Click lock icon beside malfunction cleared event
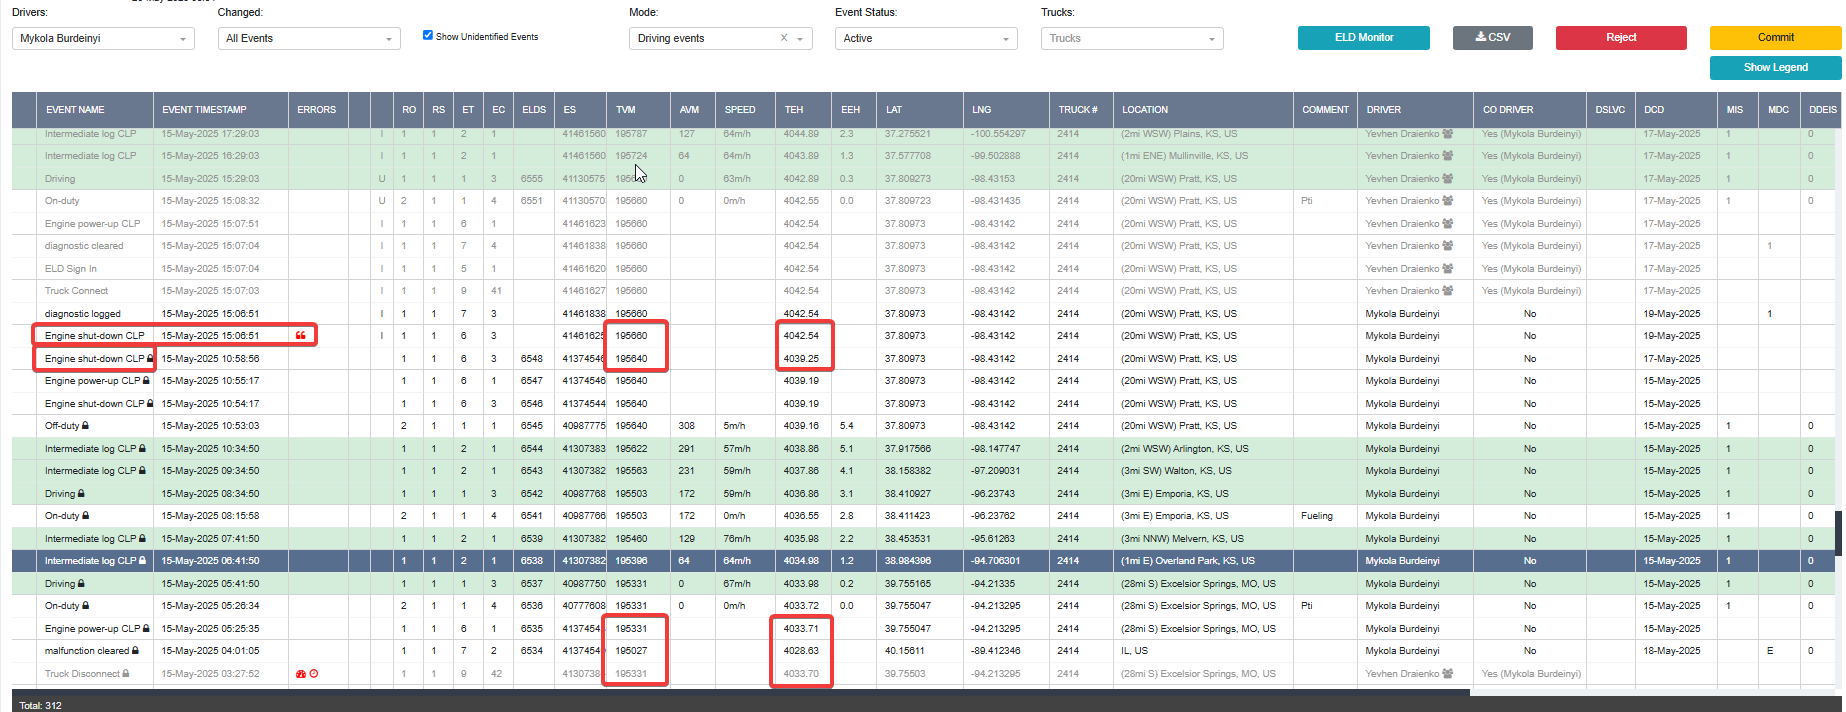 coord(135,651)
